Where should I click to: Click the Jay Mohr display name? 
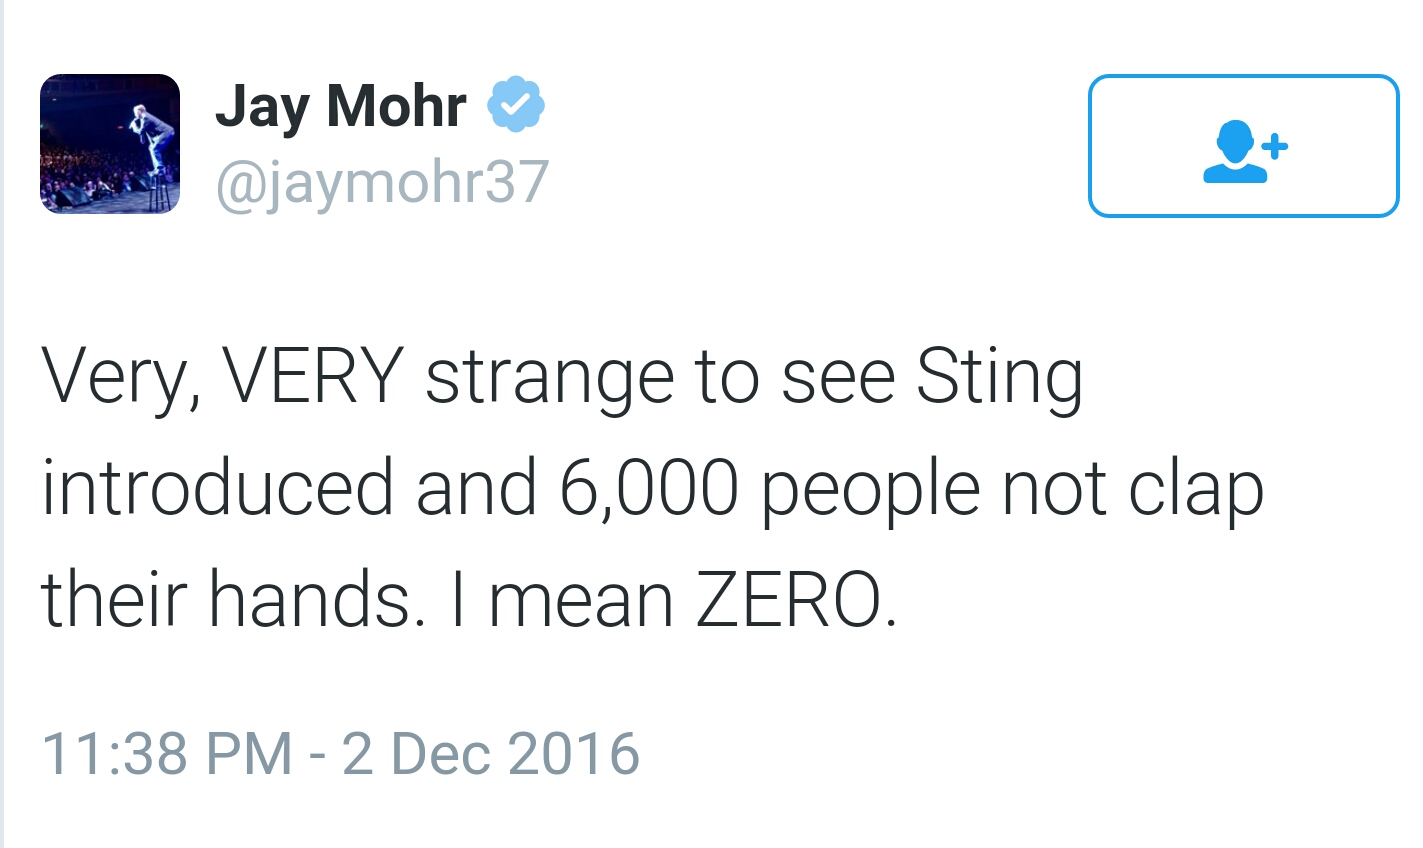click(x=340, y=105)
